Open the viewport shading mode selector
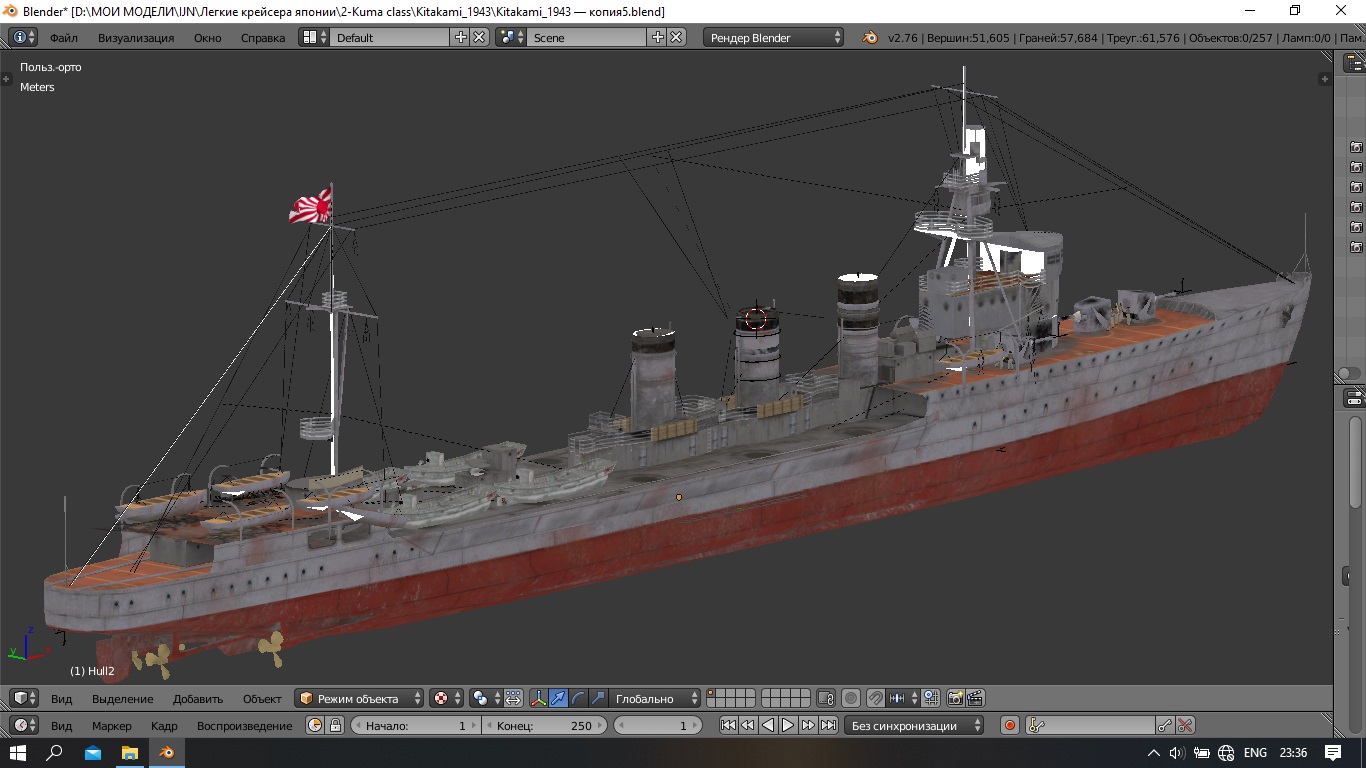1366x768 pixels. pyautogui.click(x=447, y=698)
